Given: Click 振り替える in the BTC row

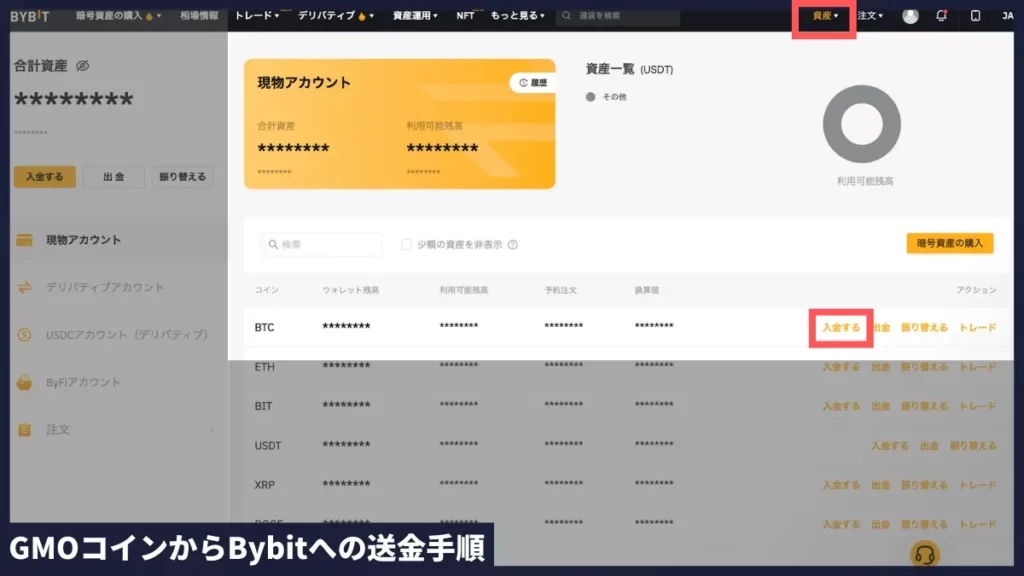Looking at the screenshot, I should [924, 328].
